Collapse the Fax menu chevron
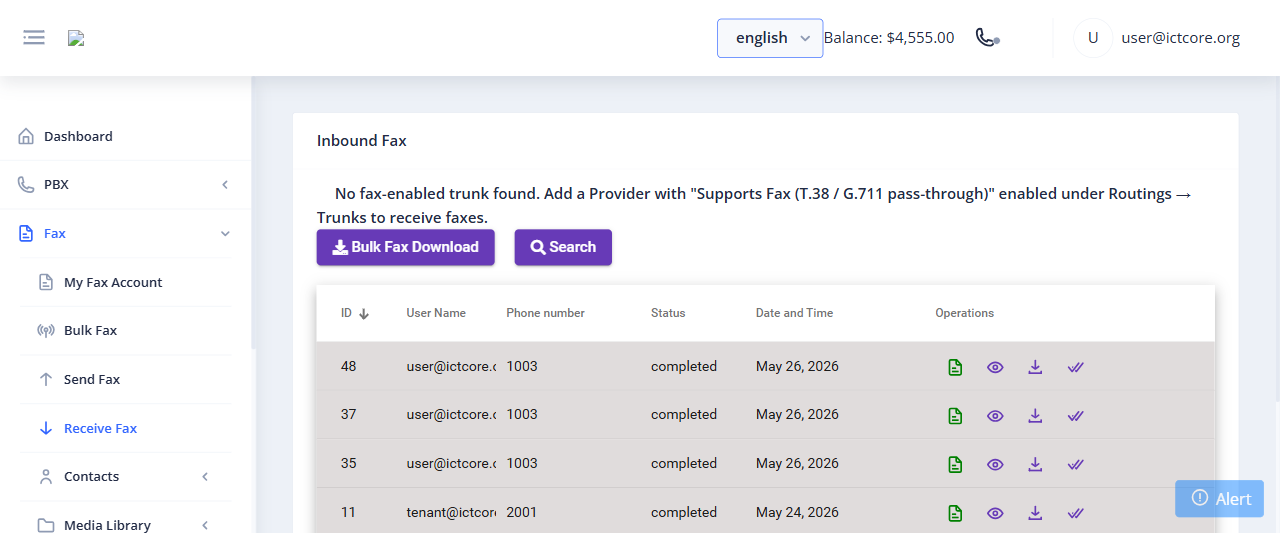The height and width of the screenshot is (533, 1280). pyautogui.click(x=225, y=234)
